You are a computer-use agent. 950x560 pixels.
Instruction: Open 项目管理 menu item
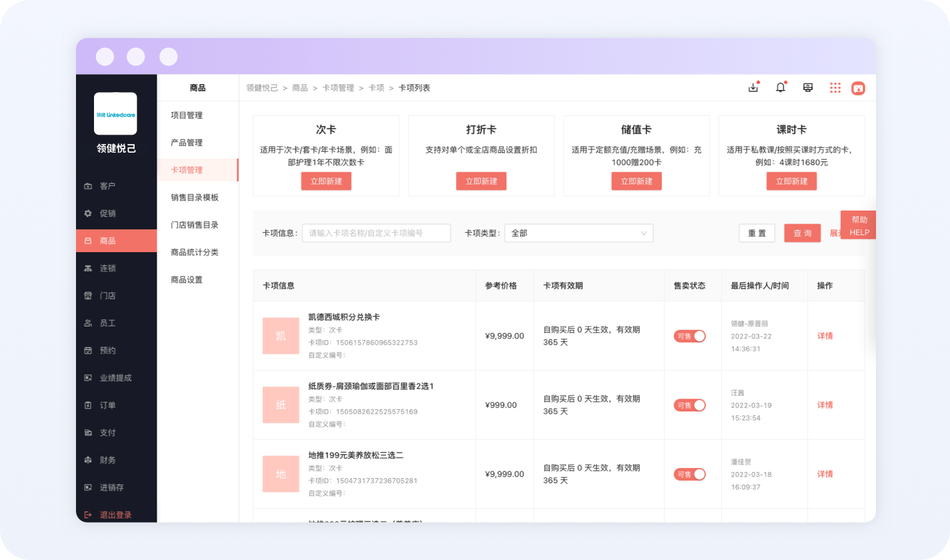[x=187, y=115]
